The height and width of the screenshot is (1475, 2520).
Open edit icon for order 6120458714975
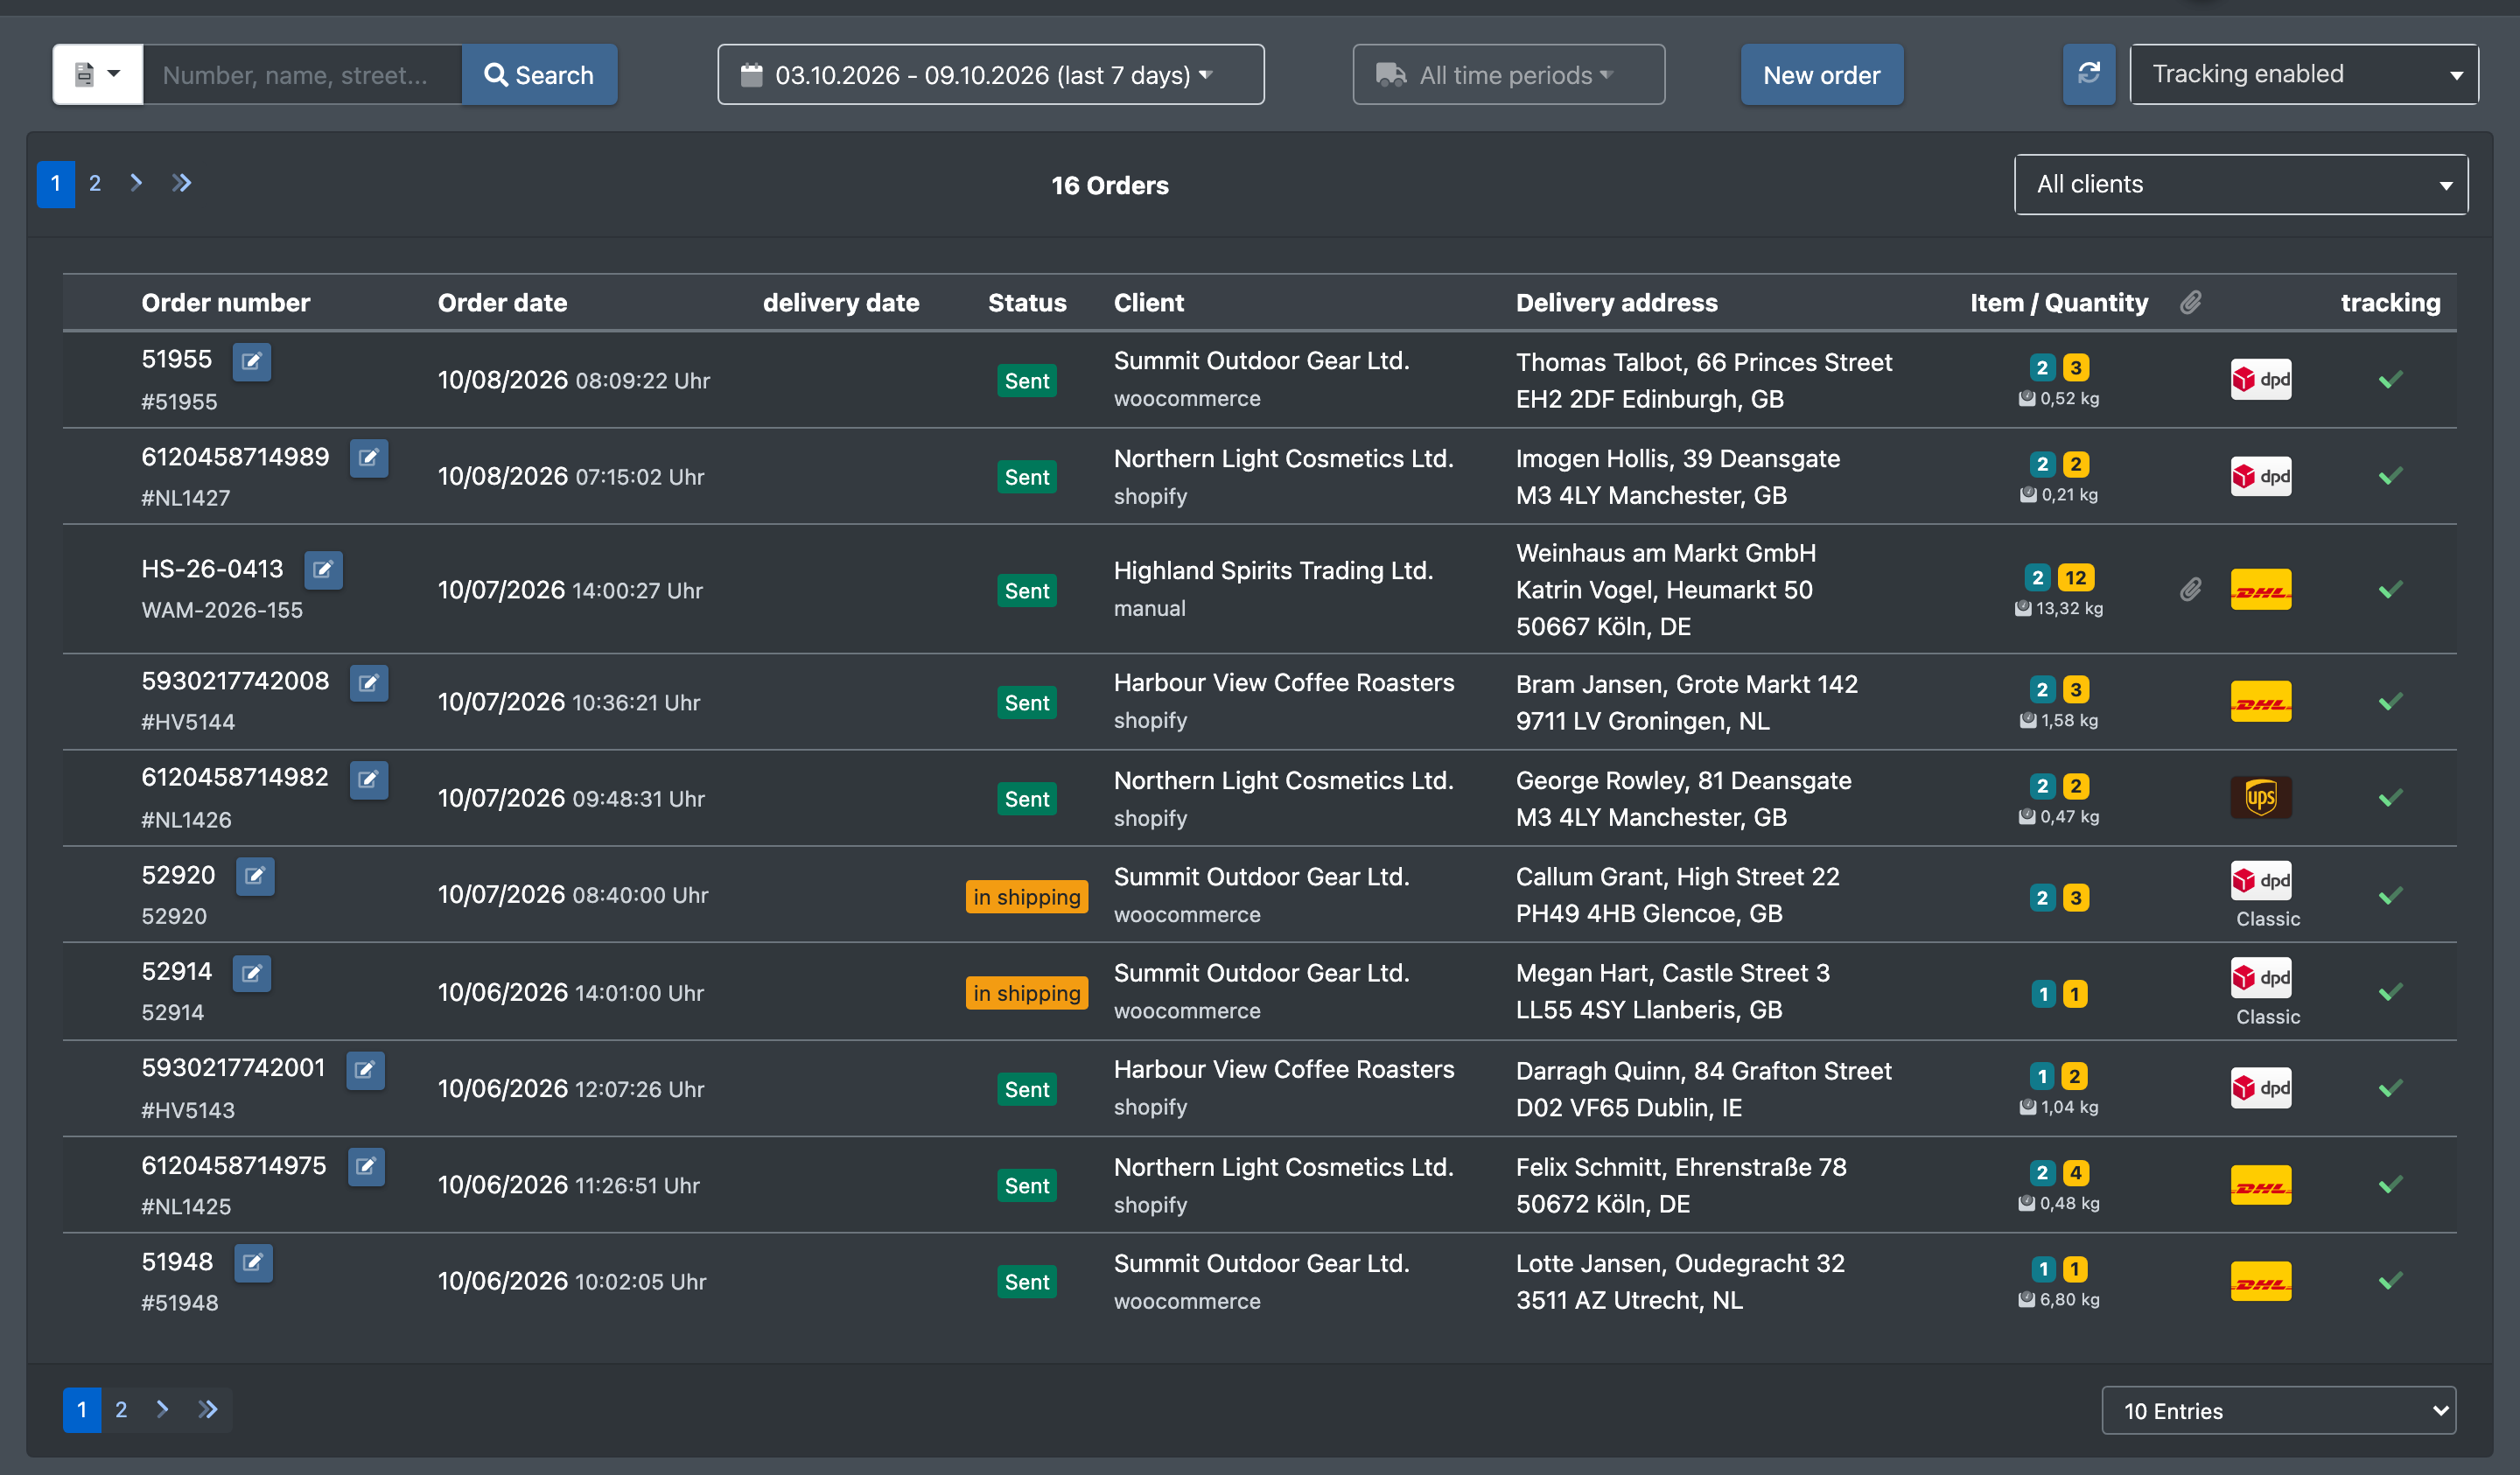coord(366,1166)
